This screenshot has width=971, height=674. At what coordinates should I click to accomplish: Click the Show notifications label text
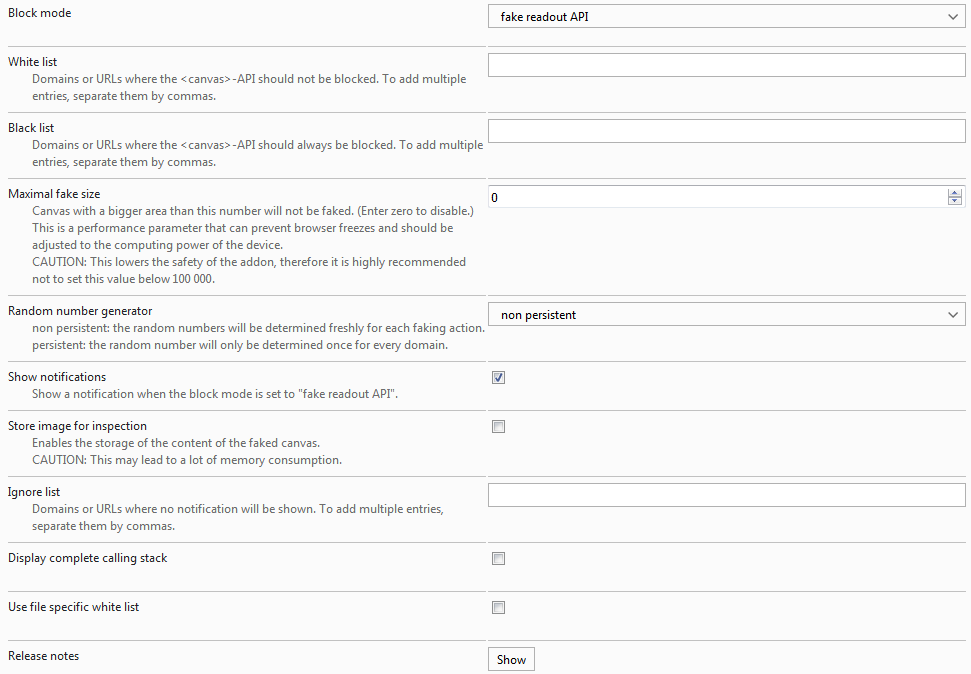[57, 377]
